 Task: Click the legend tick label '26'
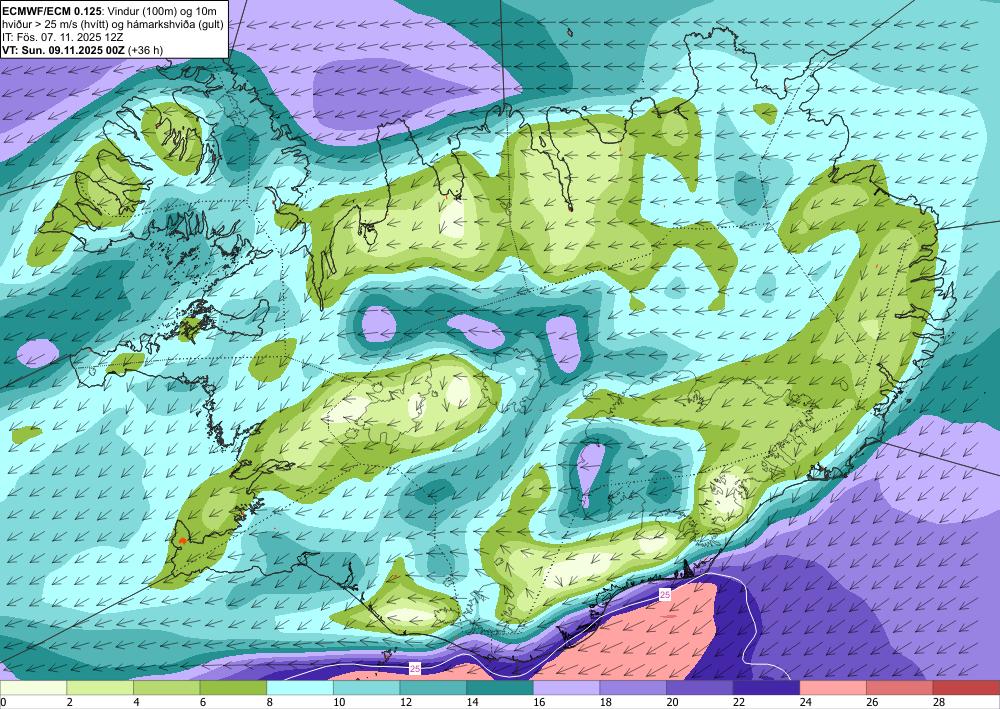[x=872, y=702]
